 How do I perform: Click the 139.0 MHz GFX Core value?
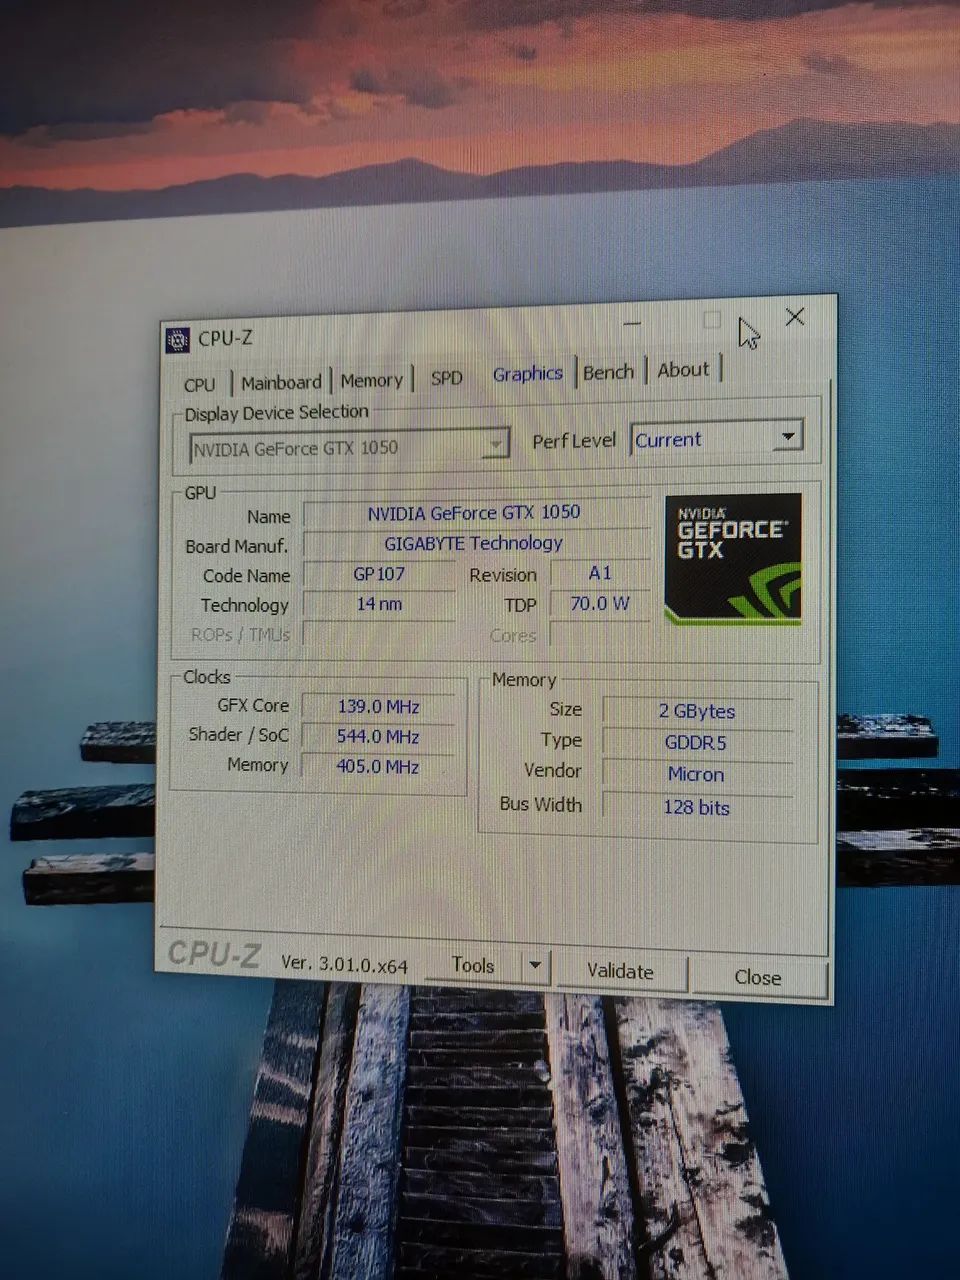[x=378, y=706]
